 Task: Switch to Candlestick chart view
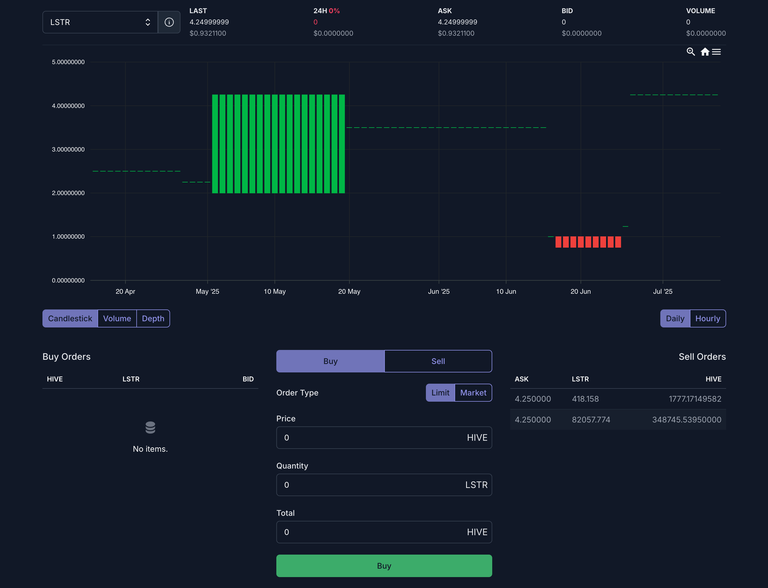(70, 318)
